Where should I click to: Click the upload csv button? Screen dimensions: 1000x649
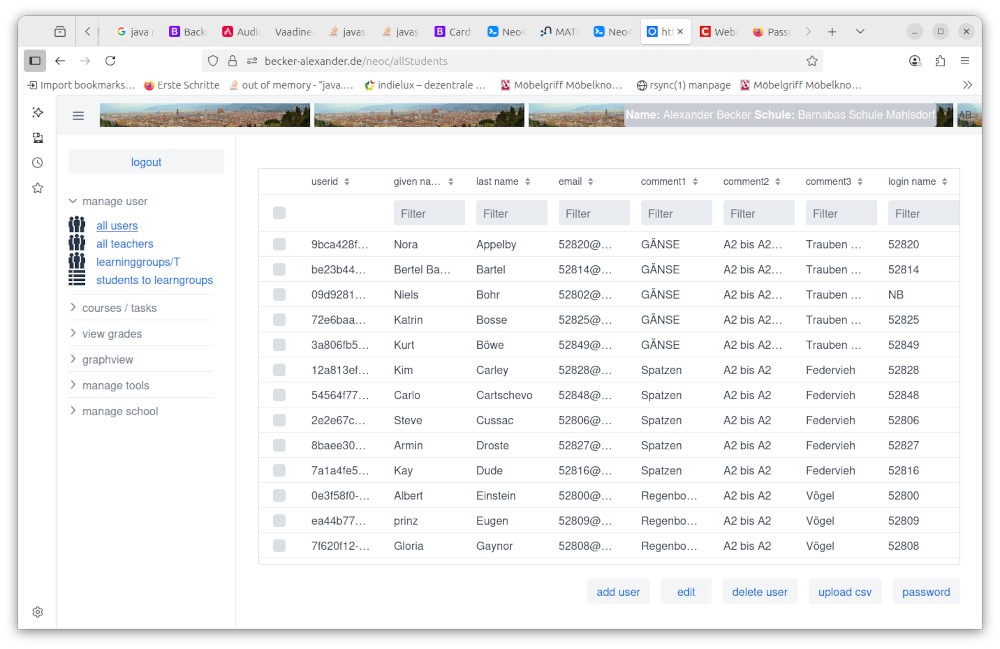point(844,592)
